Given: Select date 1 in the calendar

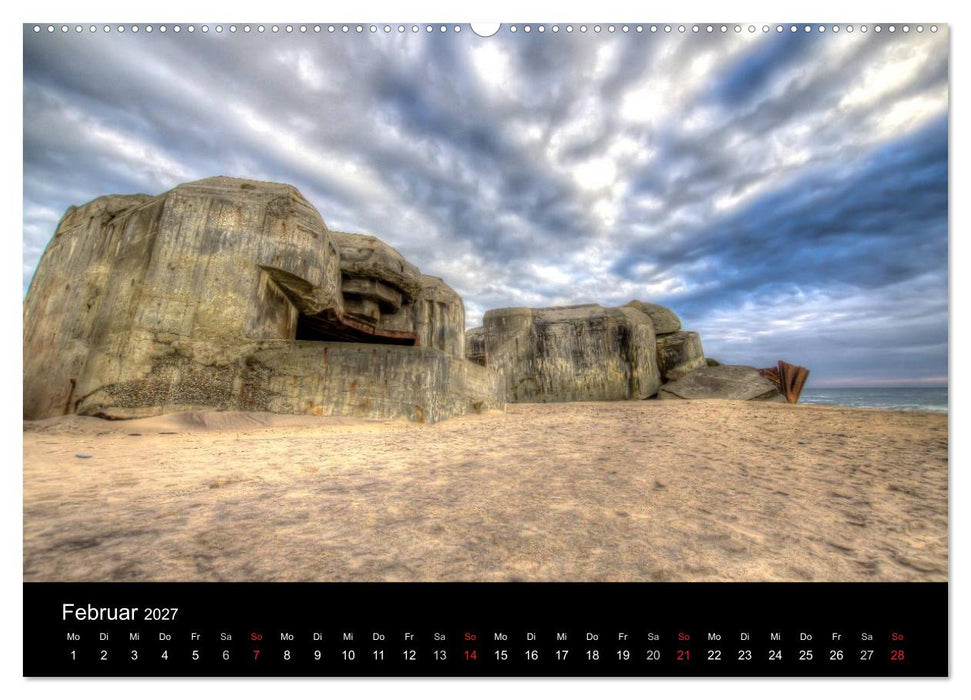Looking at the screenshot, I should point(73,655).
